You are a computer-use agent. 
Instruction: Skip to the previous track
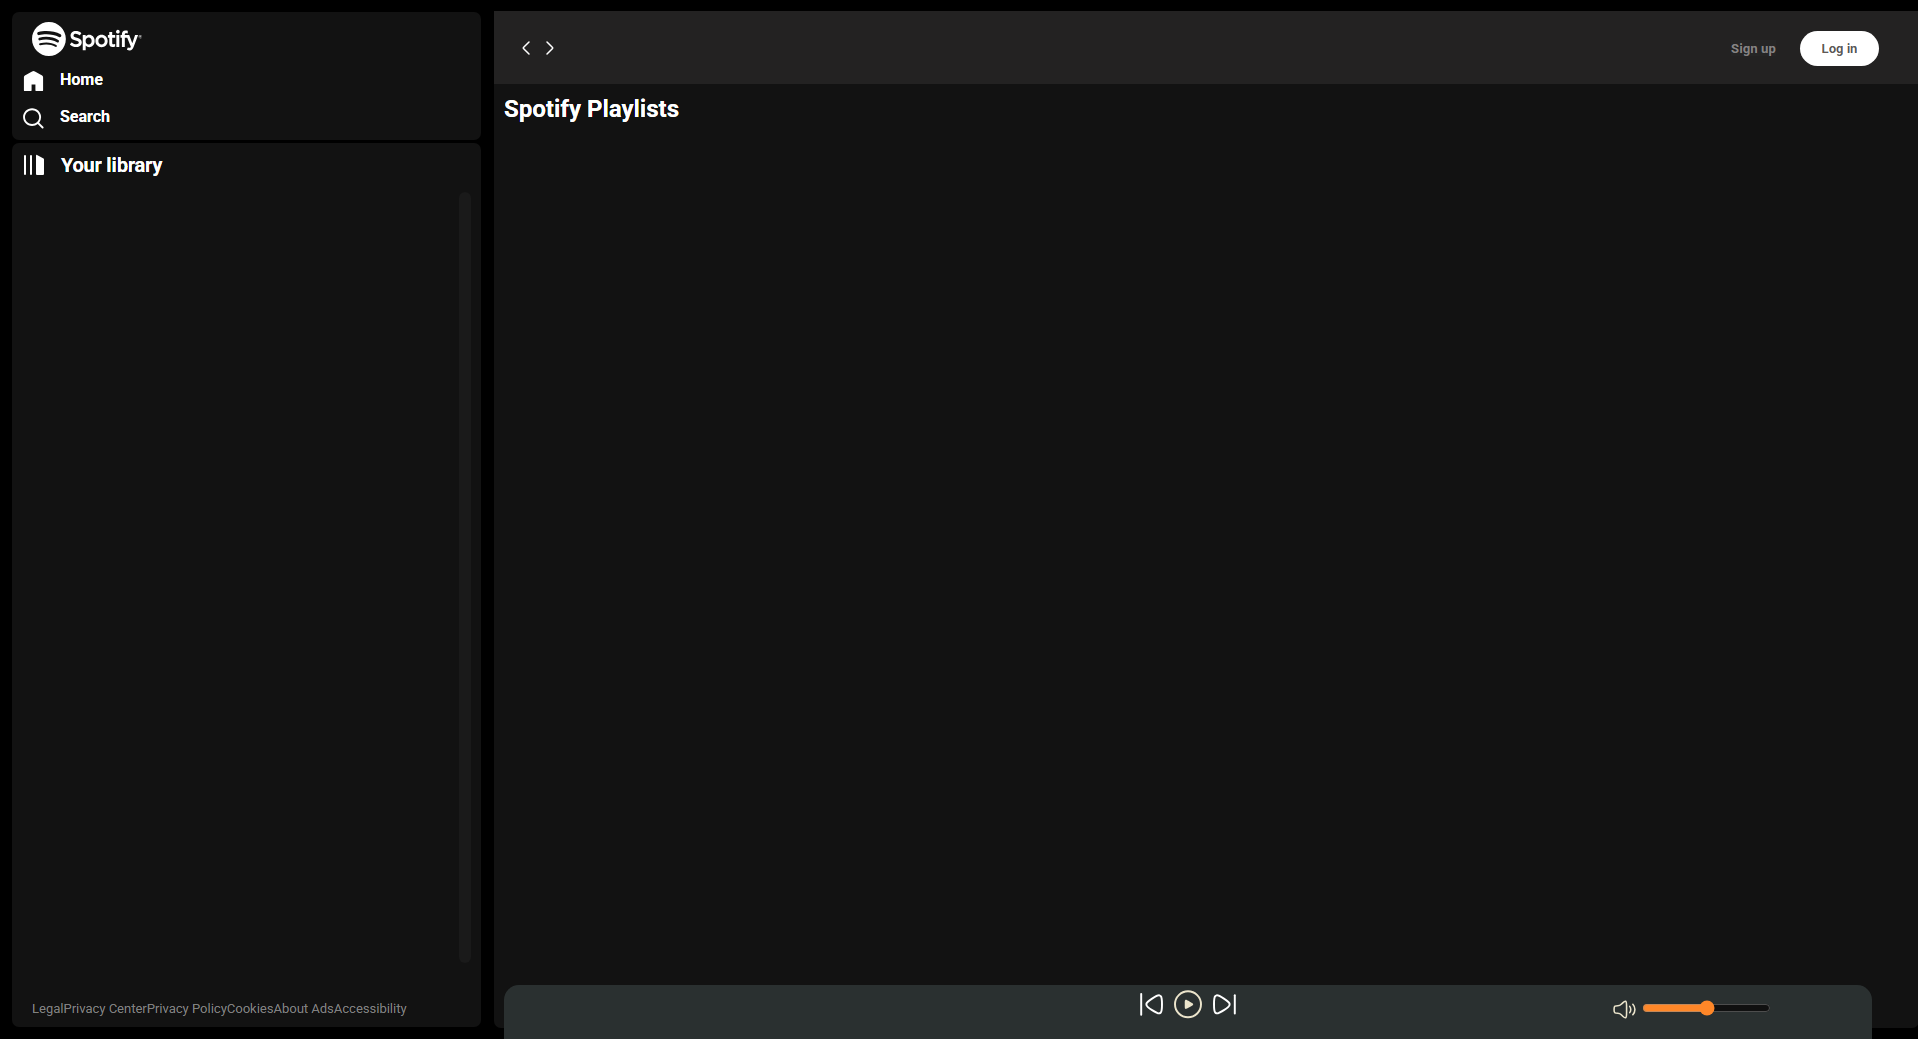[1151, 1004]
